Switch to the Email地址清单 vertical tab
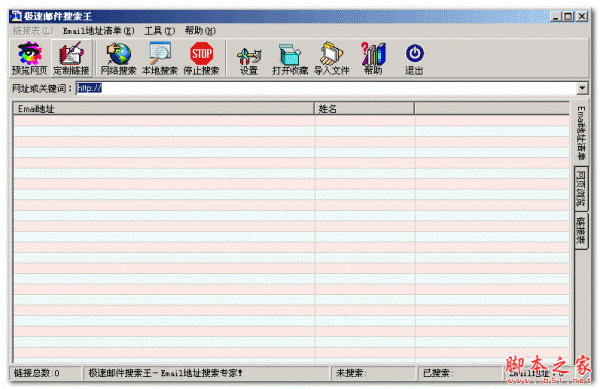600x389 pixels. point(581,133)
